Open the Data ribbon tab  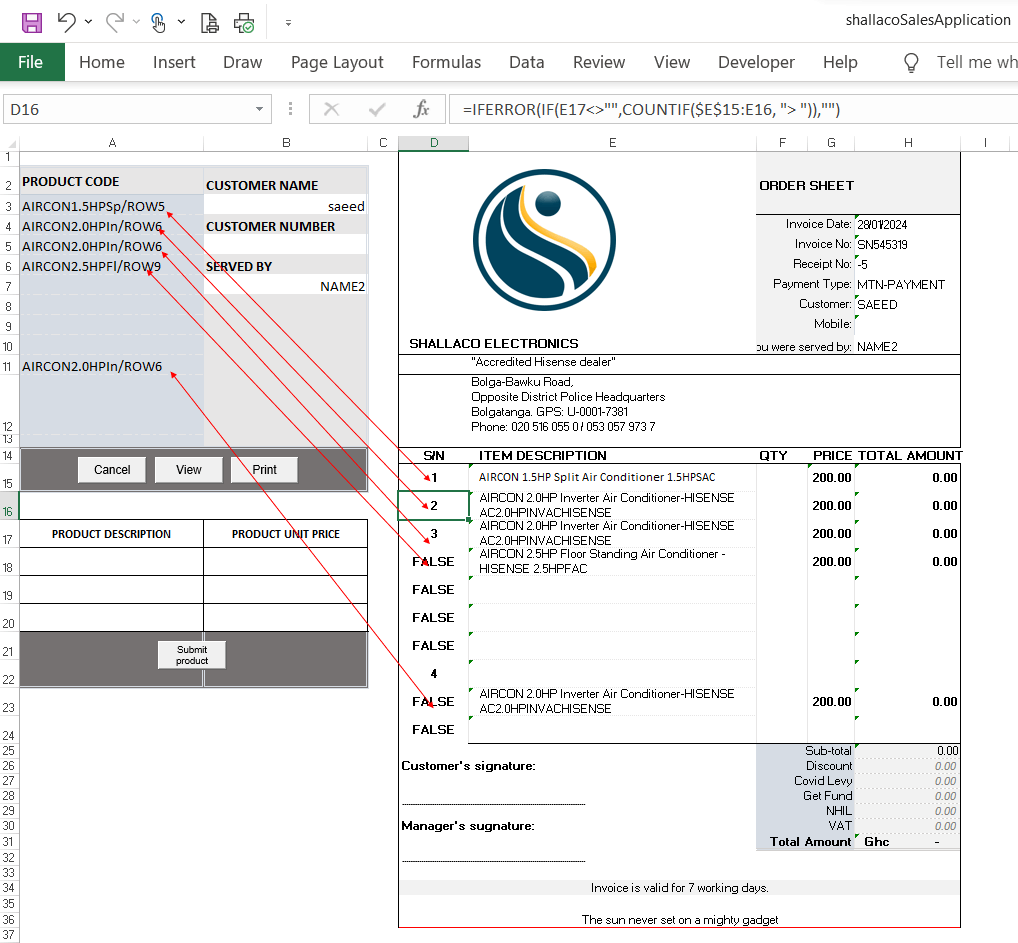click(527, 62)
